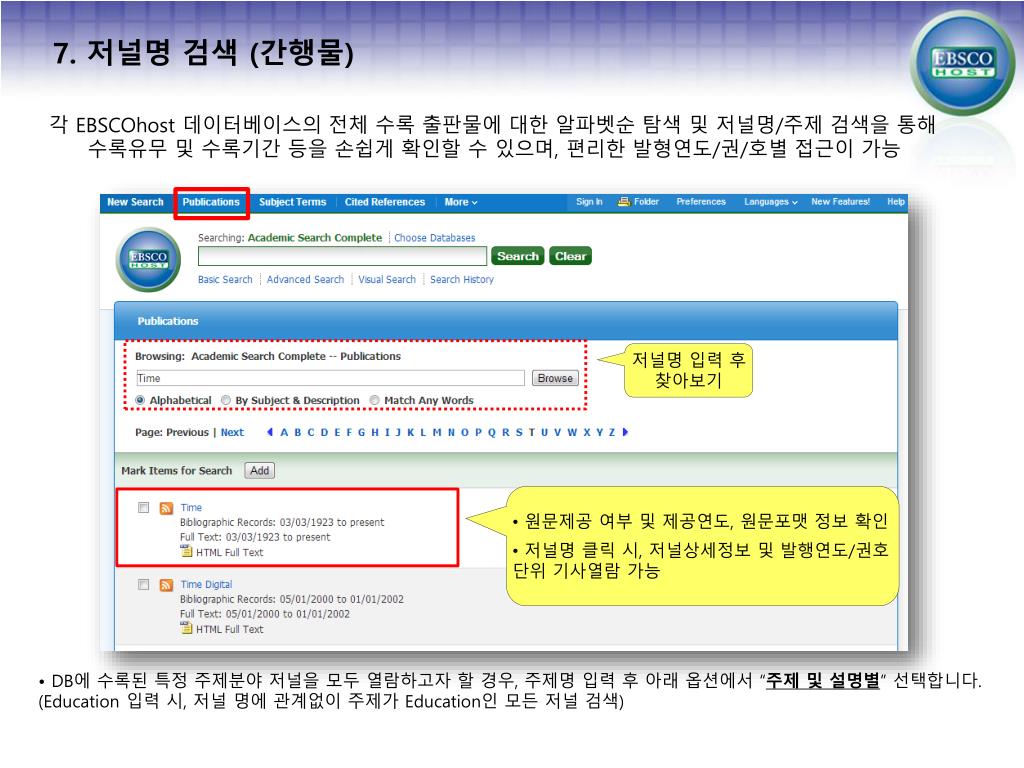The image size is (1024, 768).
Task: Click the Sign In link
Action: [x=589, y=202]
